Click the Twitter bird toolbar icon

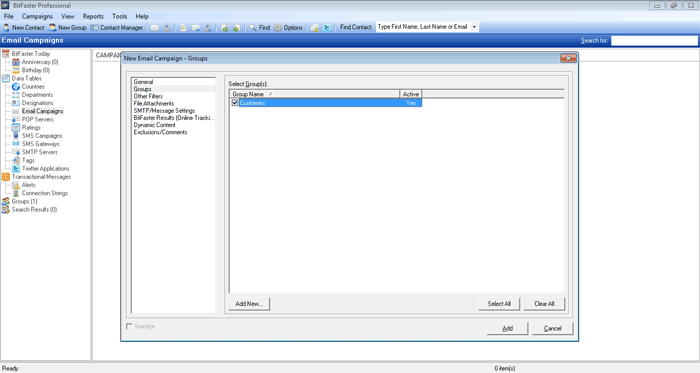(x=327, y=28)
